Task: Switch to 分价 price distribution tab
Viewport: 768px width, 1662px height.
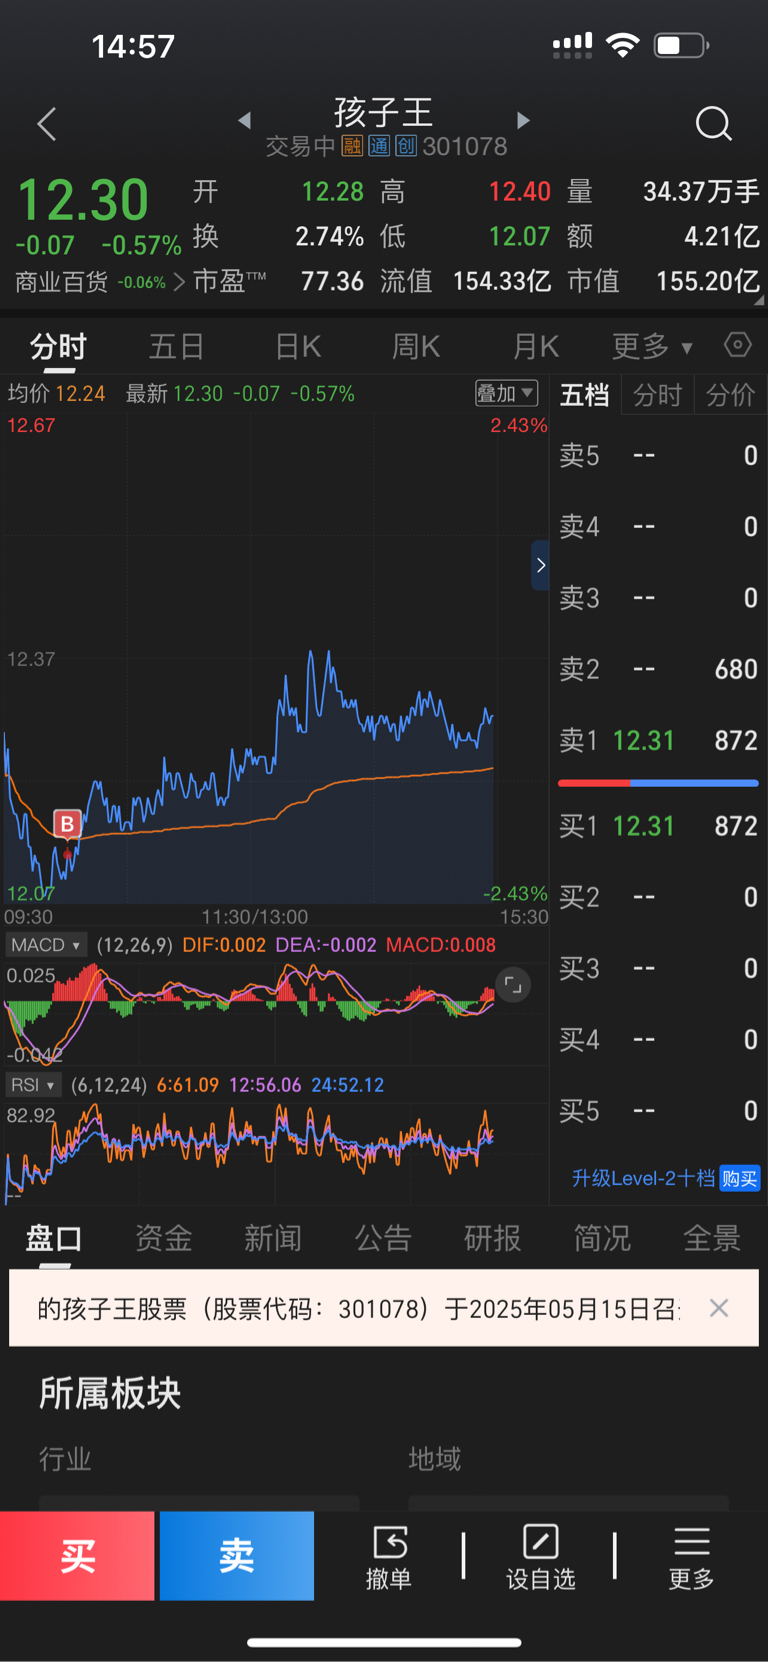Action: click(x=730, y=395)
